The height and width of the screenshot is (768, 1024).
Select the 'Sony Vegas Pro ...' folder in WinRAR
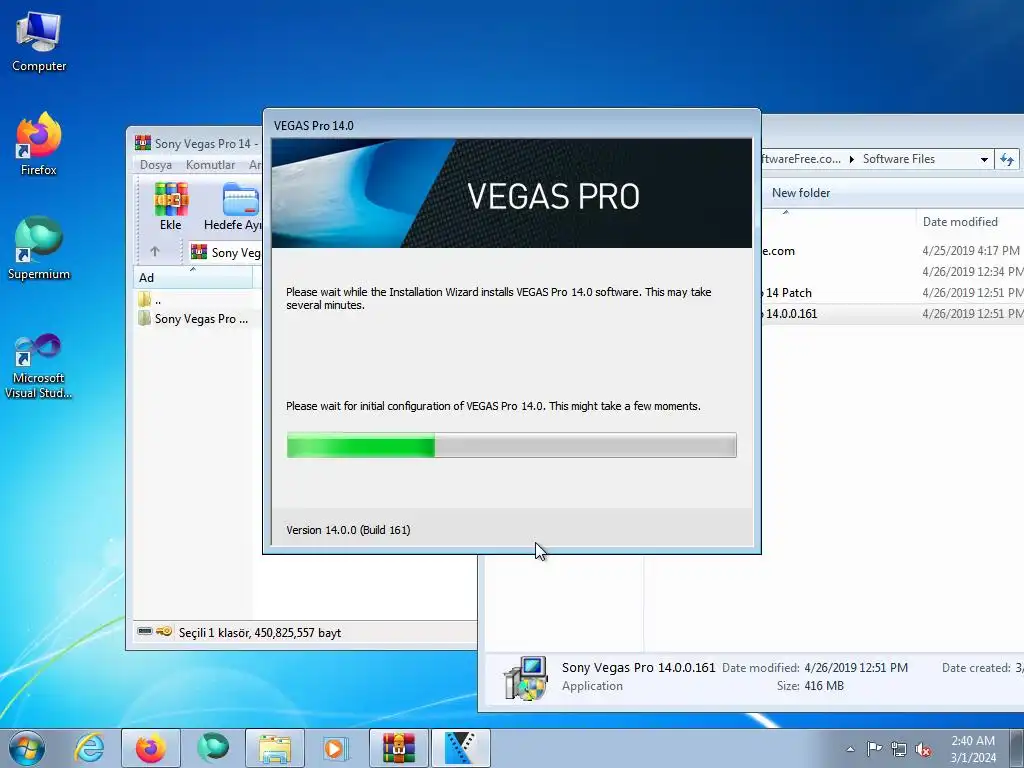[x=193, y=319]
